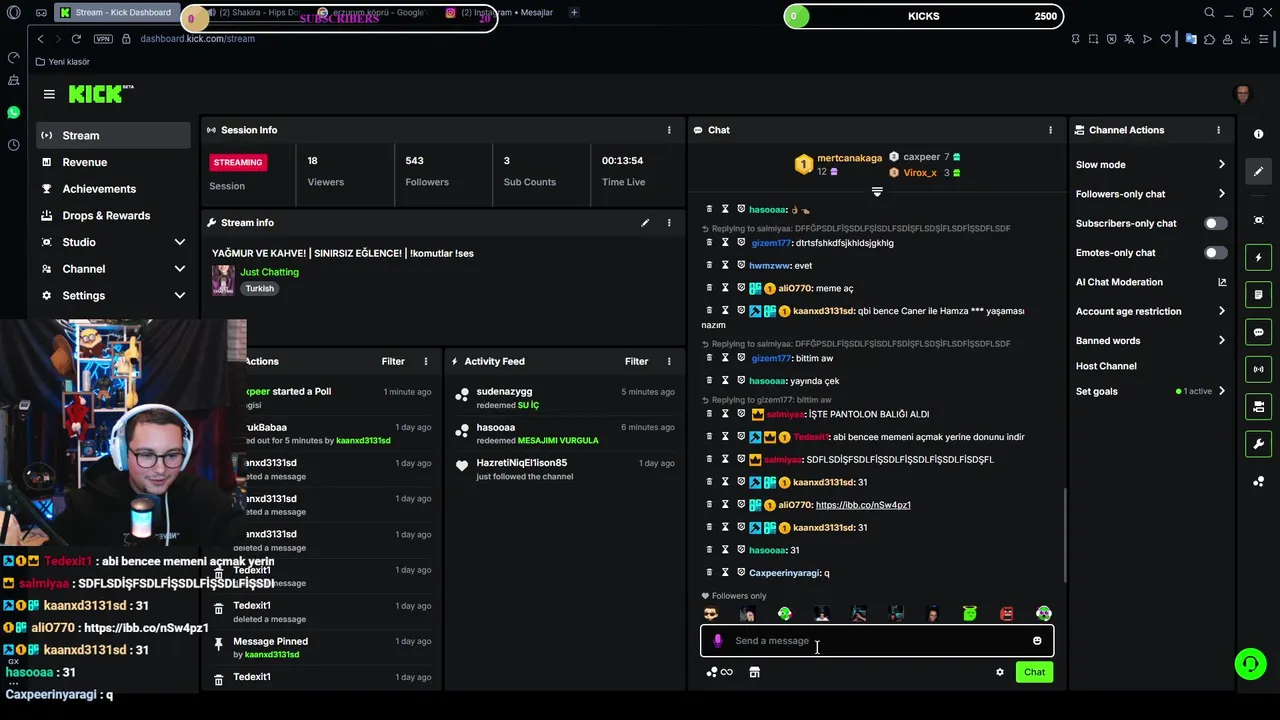Expand the Studio sidebar section
Viewport: 1280px width, 720px height.
(179, 242)
